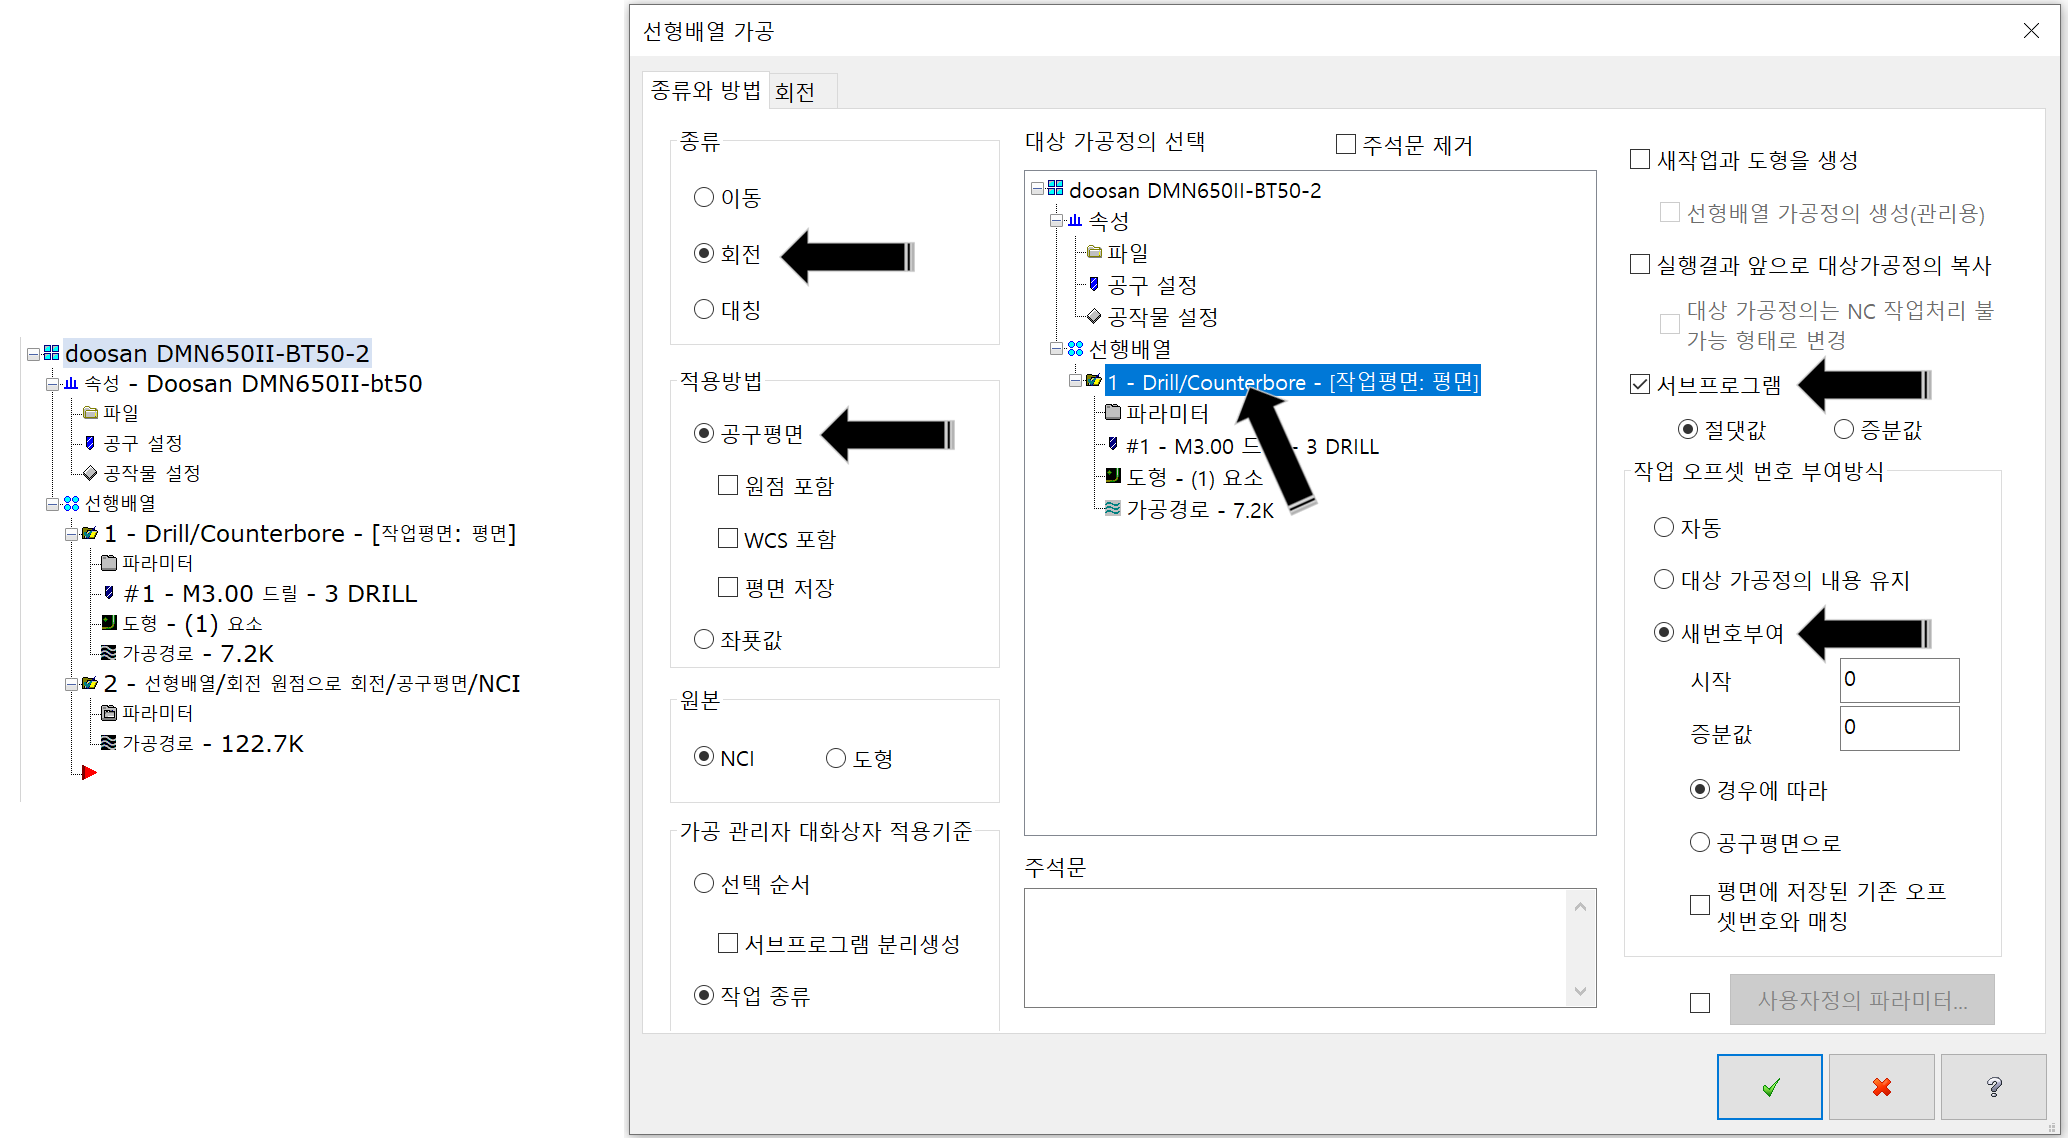Click down arrow of 주석문 scrollbar
This screenshot has width=2068, height=1138.
(1580, 992)
